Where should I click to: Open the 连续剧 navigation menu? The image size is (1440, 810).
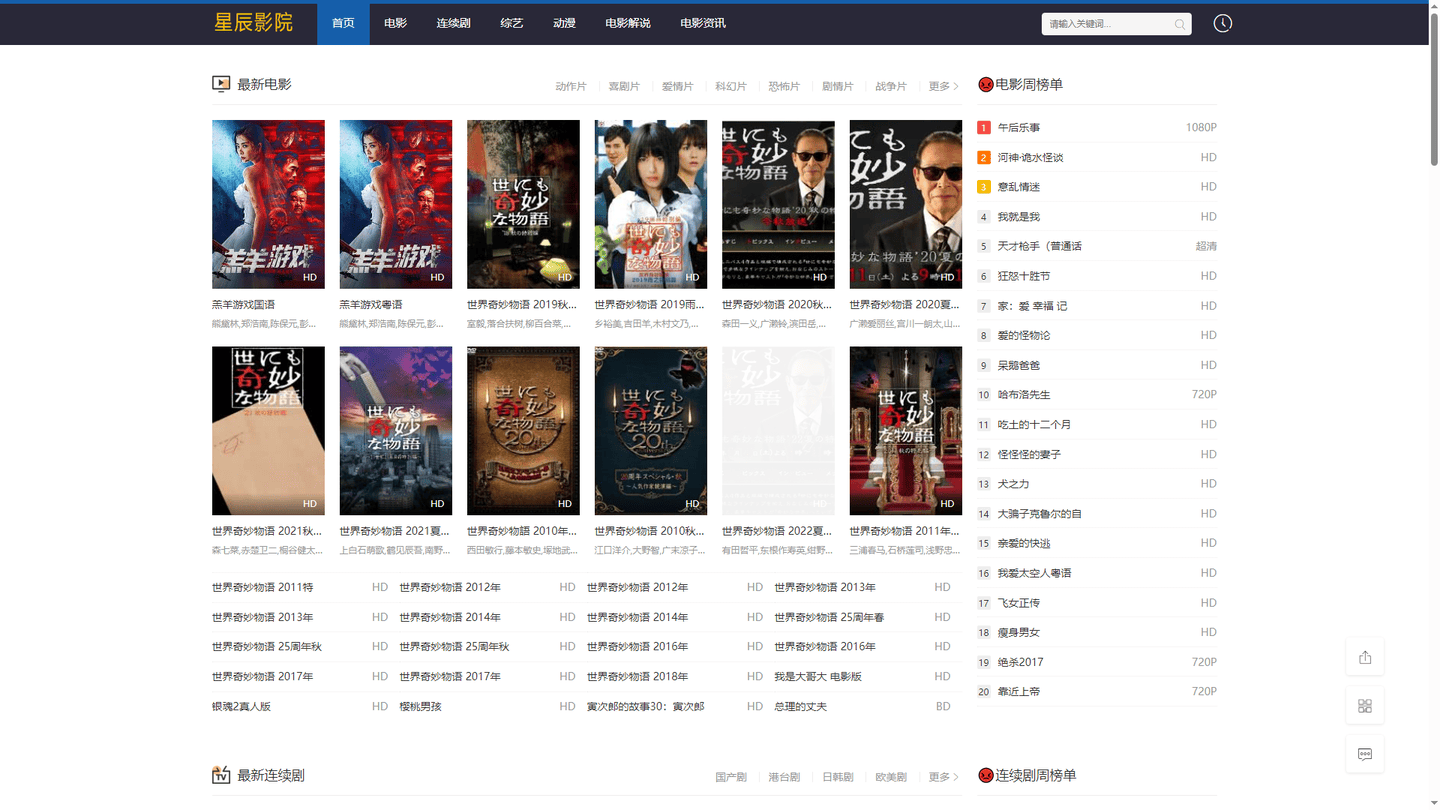453,23
